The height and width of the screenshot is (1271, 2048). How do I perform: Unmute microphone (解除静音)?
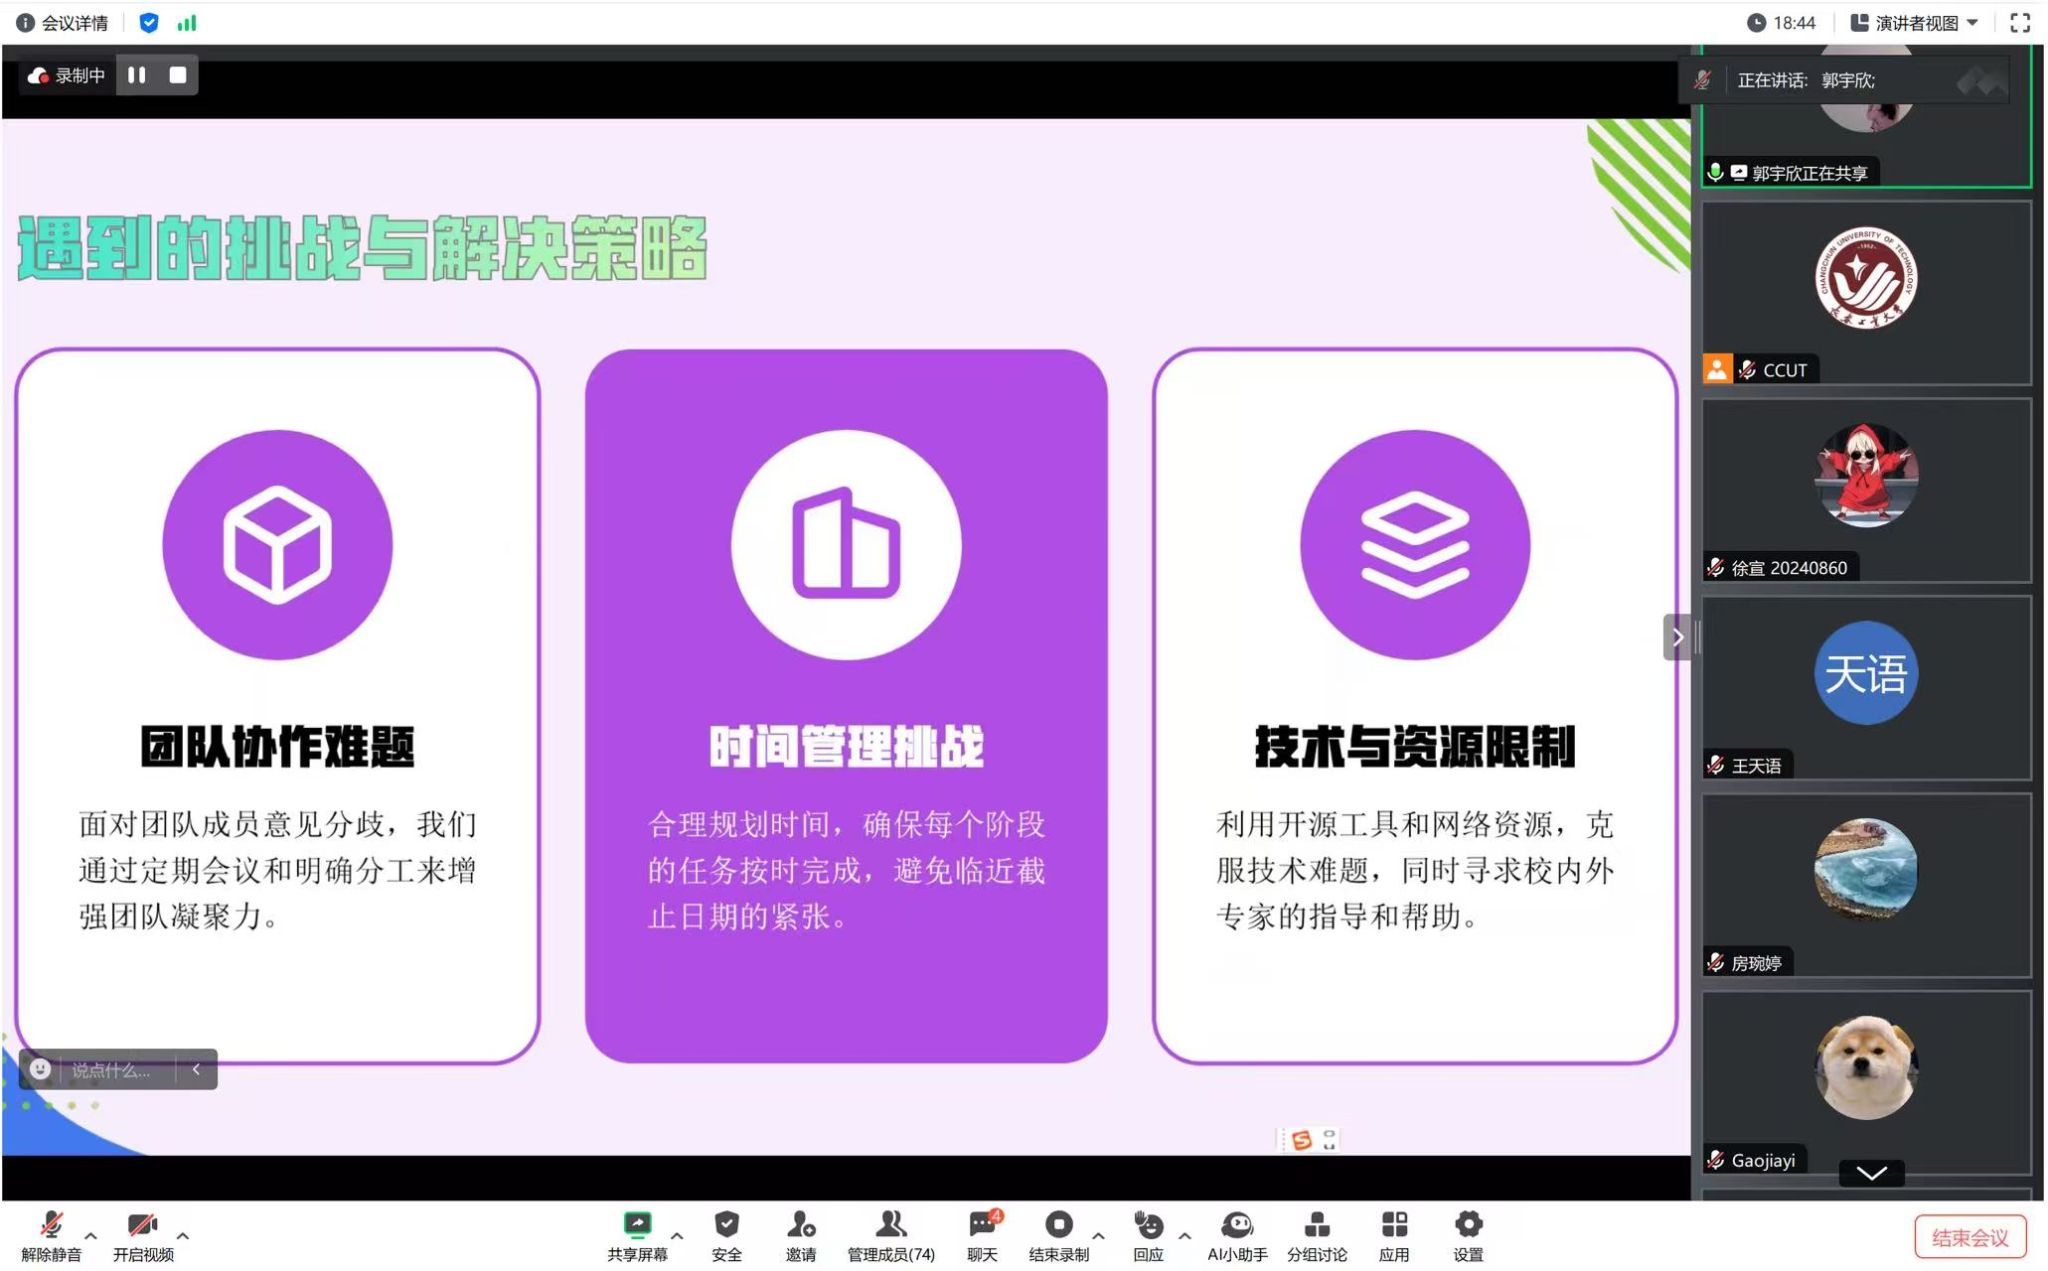(51, 1225)
